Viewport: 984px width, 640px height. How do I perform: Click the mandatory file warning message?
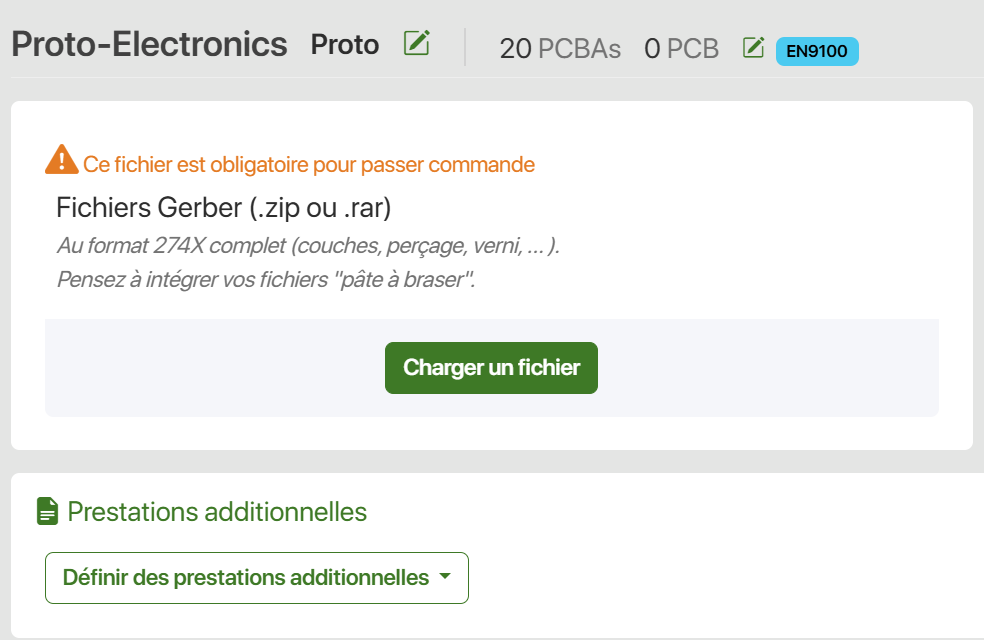pyautogui.click(x=309, y=164)
